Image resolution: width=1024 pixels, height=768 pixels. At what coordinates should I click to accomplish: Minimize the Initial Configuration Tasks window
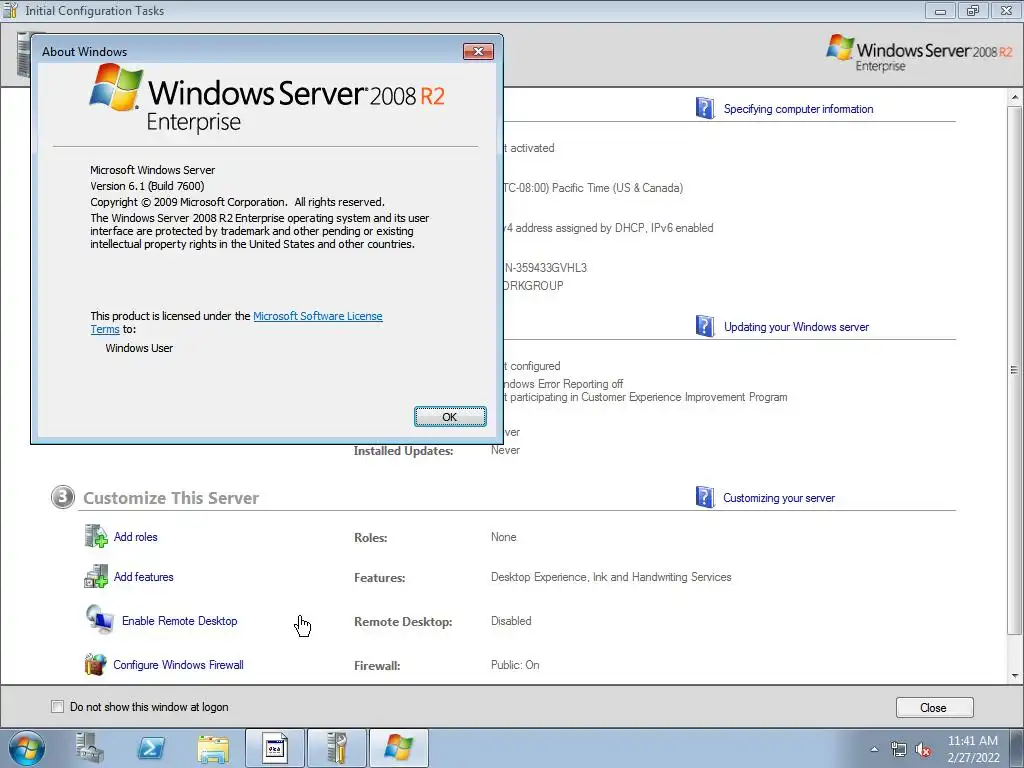[x=941, y=10]
